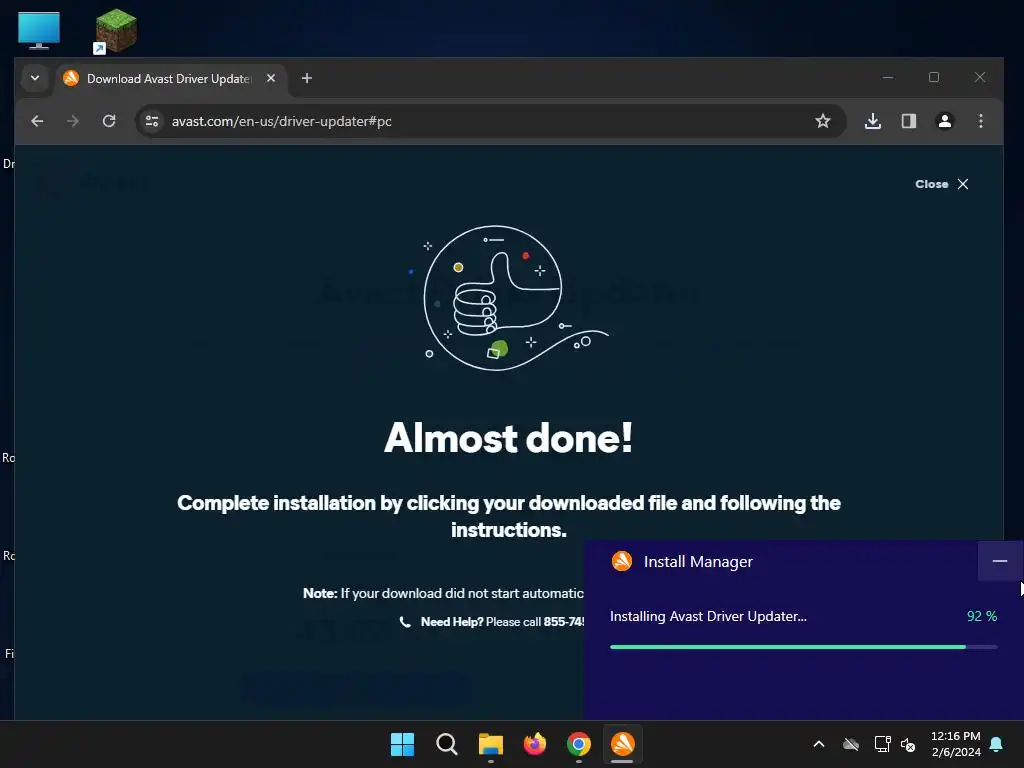Click the 92 % progress value
This screenshot has width=1024, height=768.
tap(982, 616)
